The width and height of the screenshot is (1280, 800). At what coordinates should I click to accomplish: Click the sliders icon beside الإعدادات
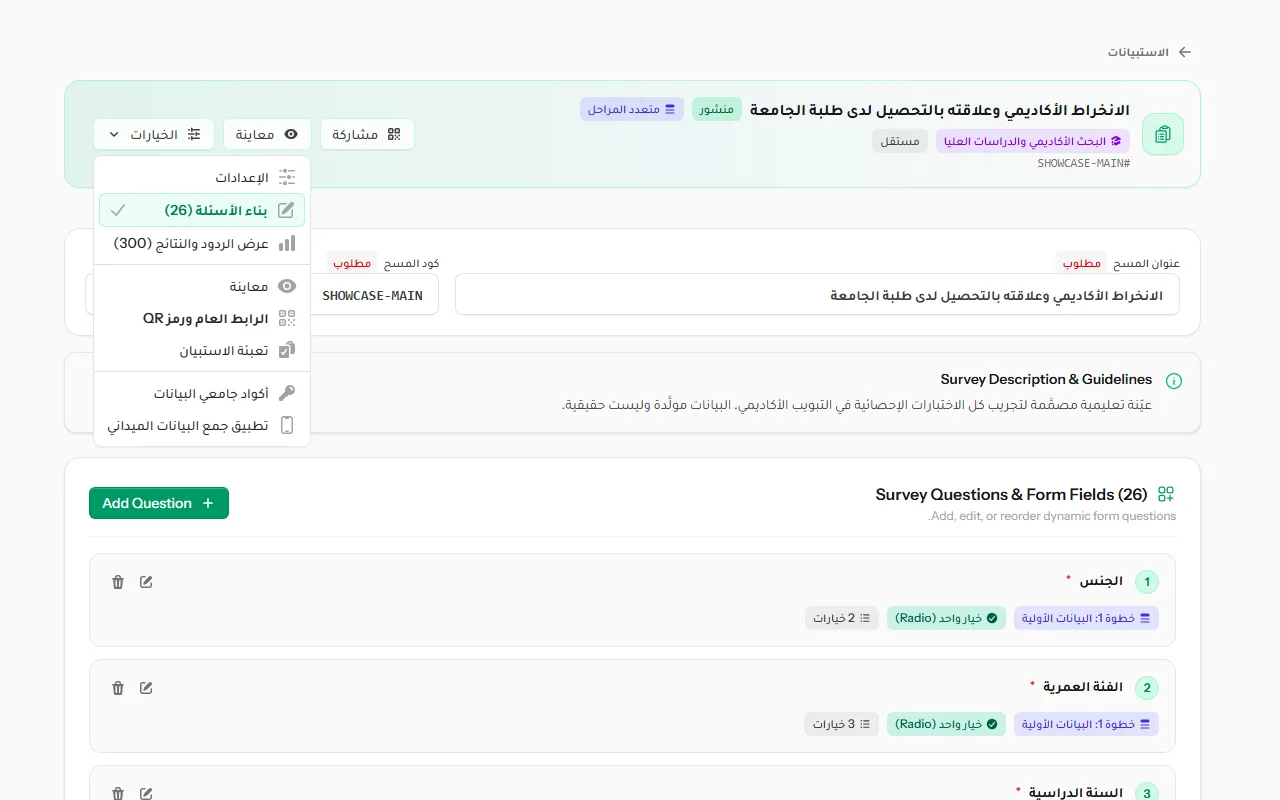point(287,178)
